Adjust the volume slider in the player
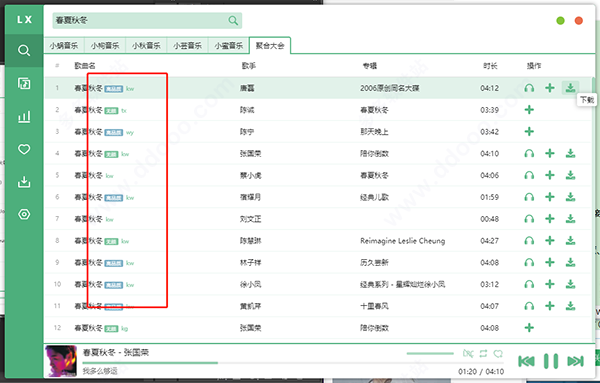 (430, 354)
